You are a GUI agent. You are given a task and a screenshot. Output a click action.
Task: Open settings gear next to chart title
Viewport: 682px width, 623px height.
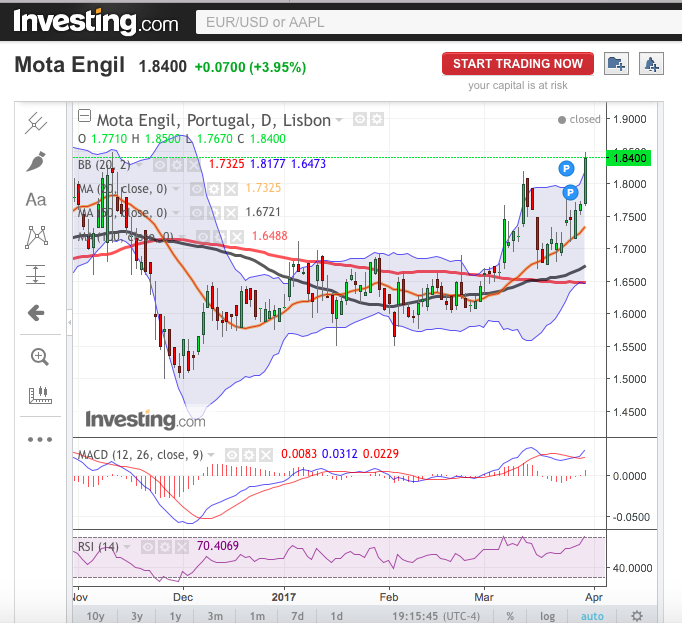point(377,119)
